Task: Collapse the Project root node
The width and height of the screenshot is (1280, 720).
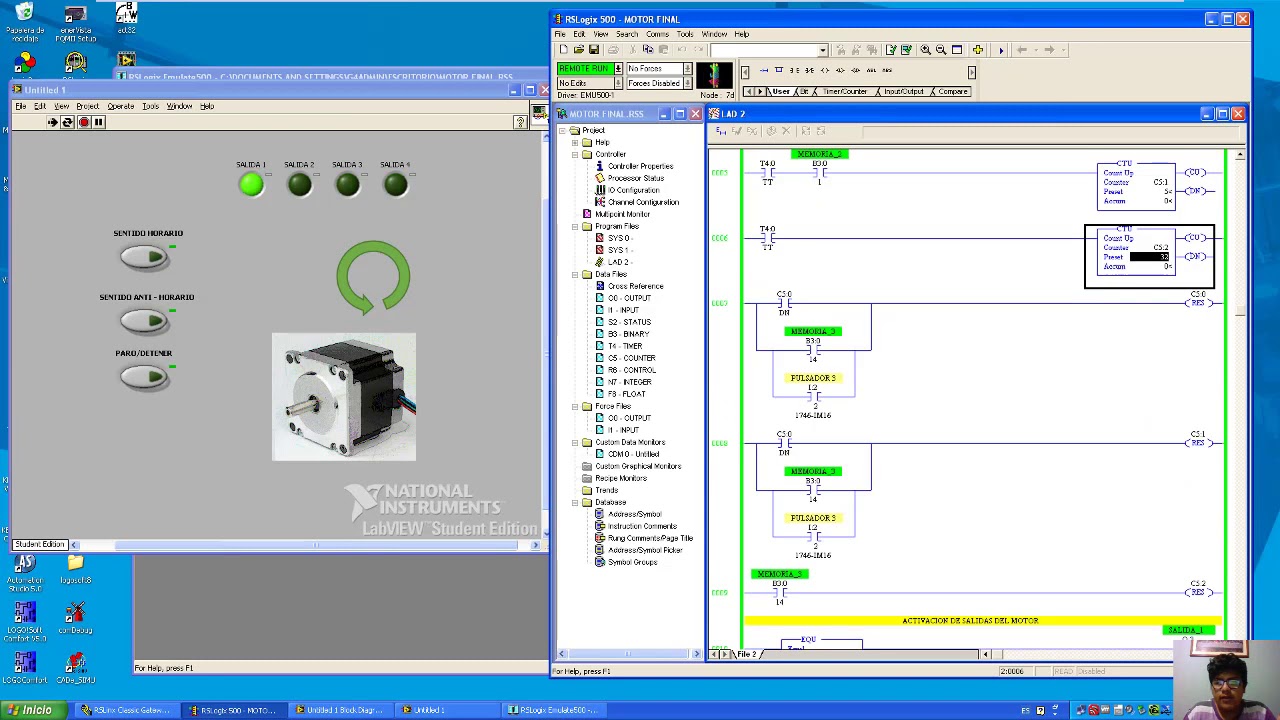Action: (562, 131)
